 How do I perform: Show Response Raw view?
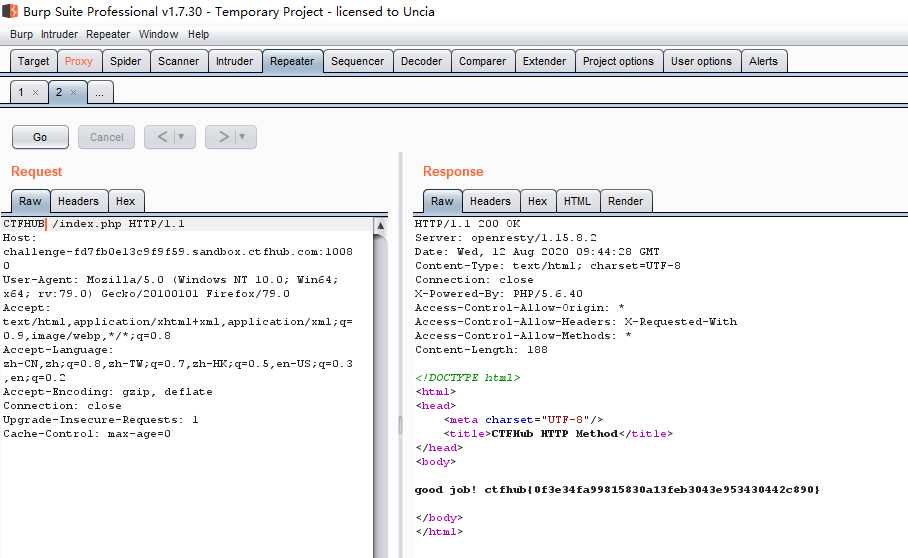442,201
